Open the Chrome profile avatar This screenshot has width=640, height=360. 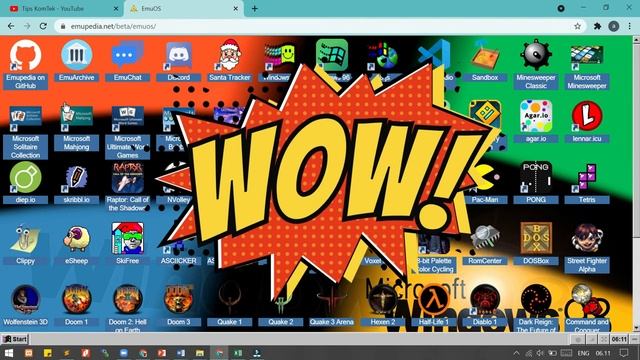coord(613,26)
